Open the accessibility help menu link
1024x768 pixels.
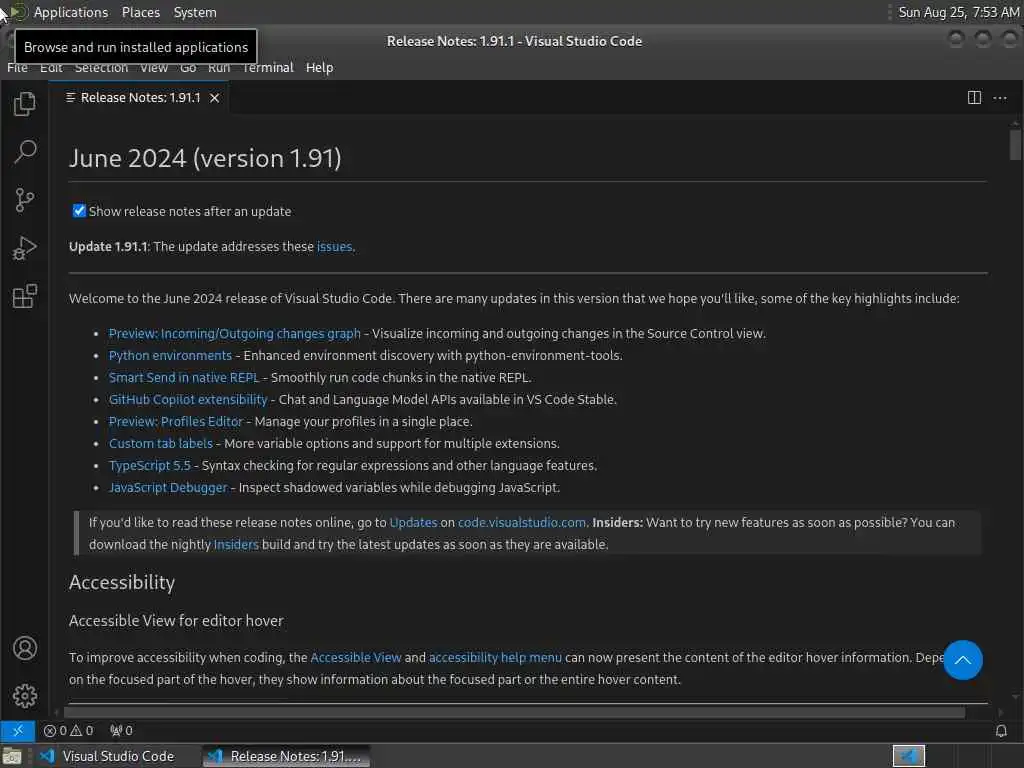click(495, 657)
